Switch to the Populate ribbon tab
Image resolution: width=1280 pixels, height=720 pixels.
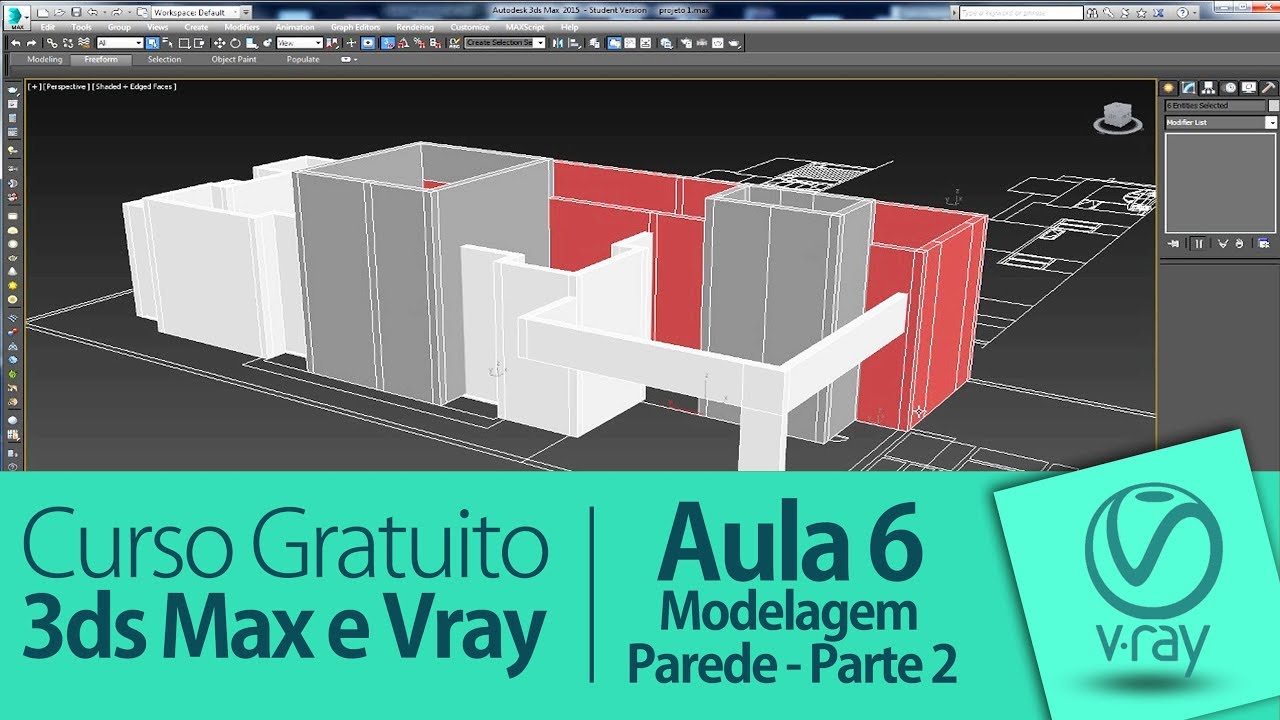(x=303, y=59)
